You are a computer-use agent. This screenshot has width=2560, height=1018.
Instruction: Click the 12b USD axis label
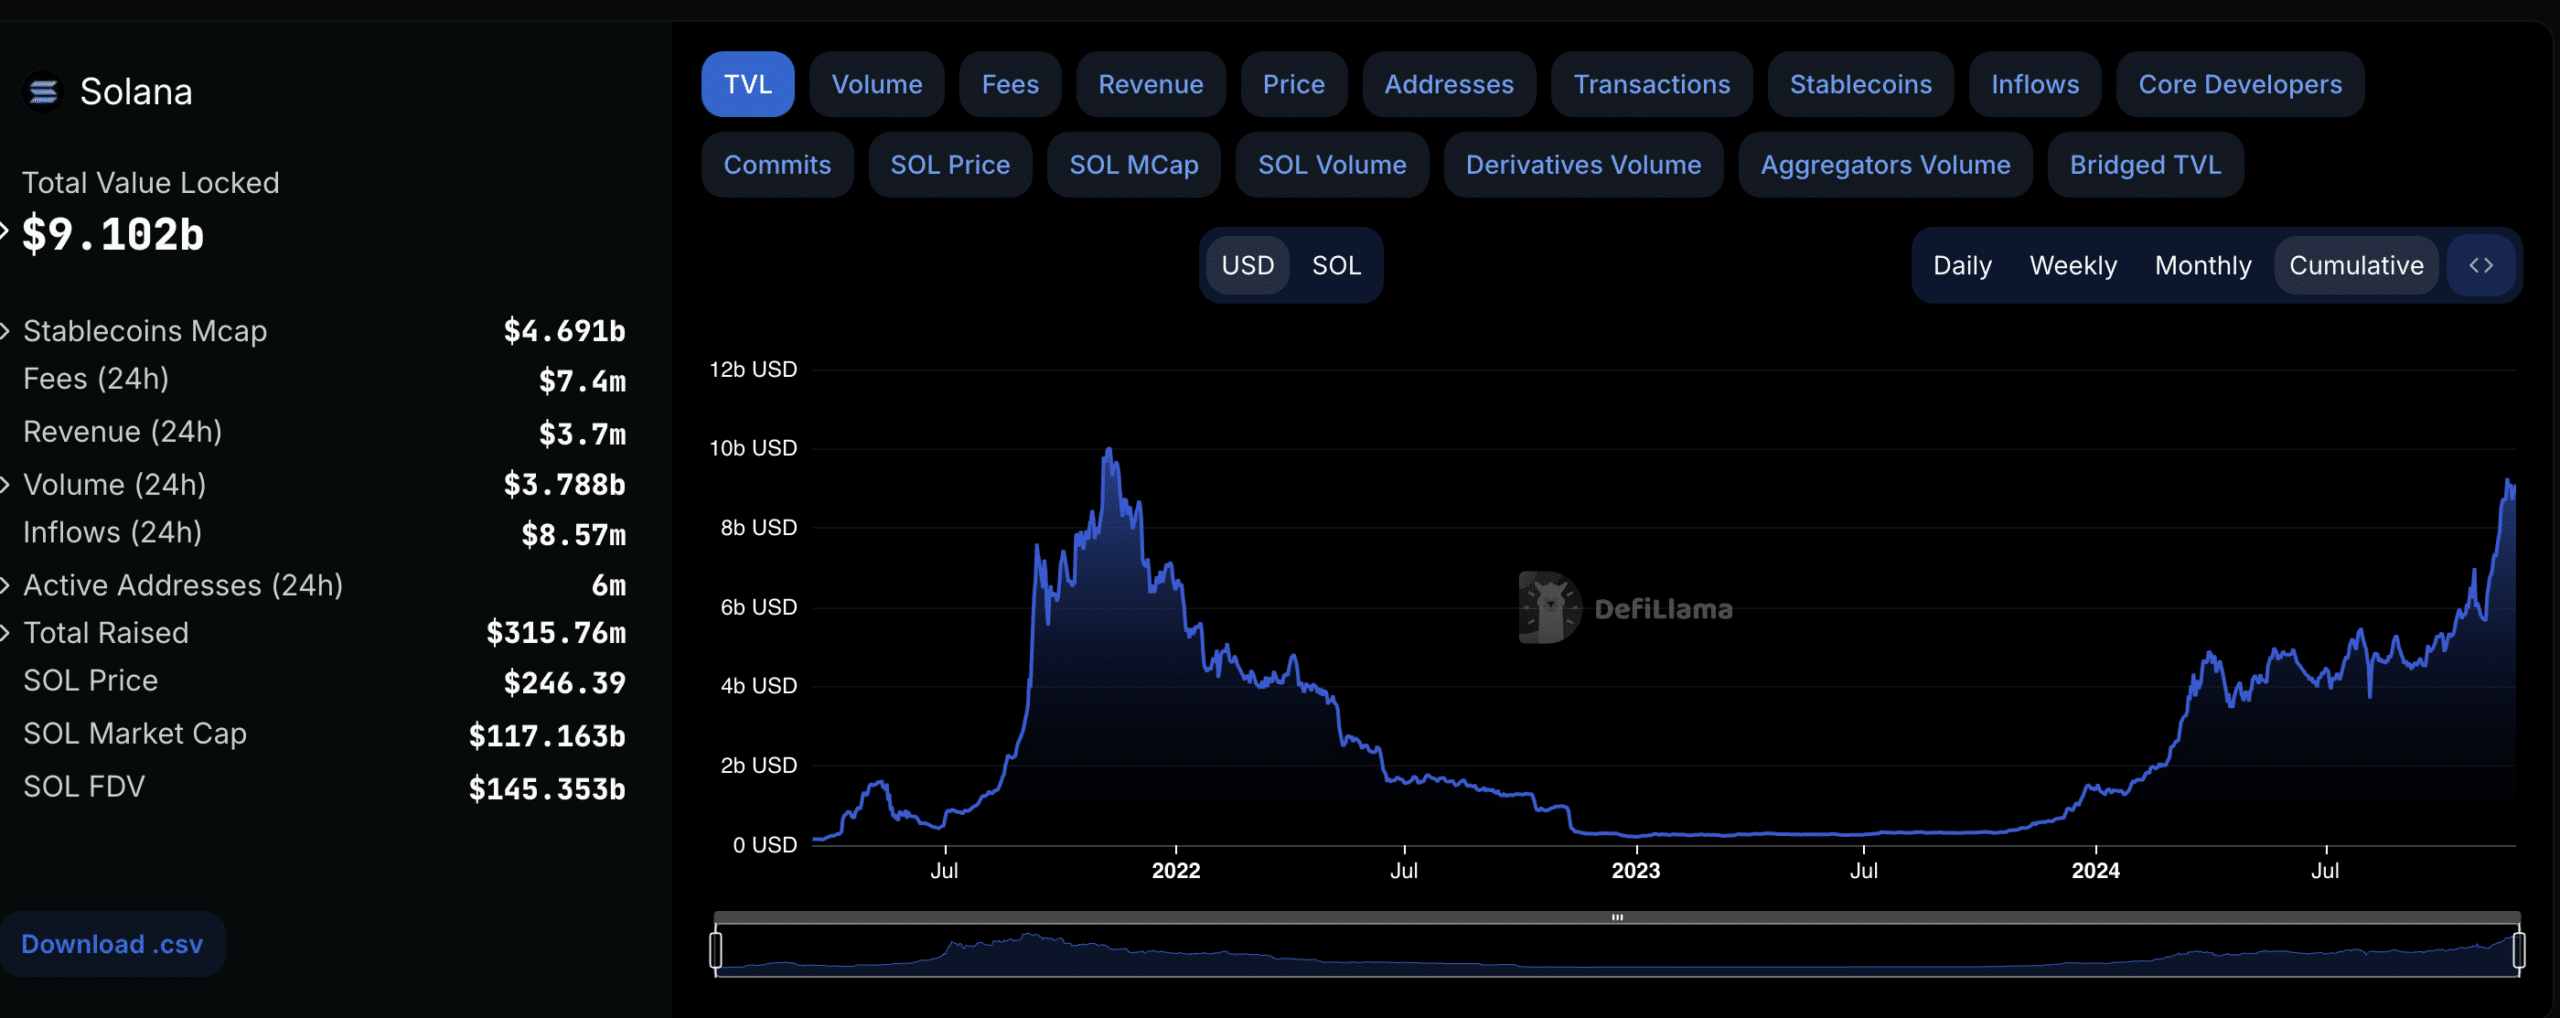[753, 369]
